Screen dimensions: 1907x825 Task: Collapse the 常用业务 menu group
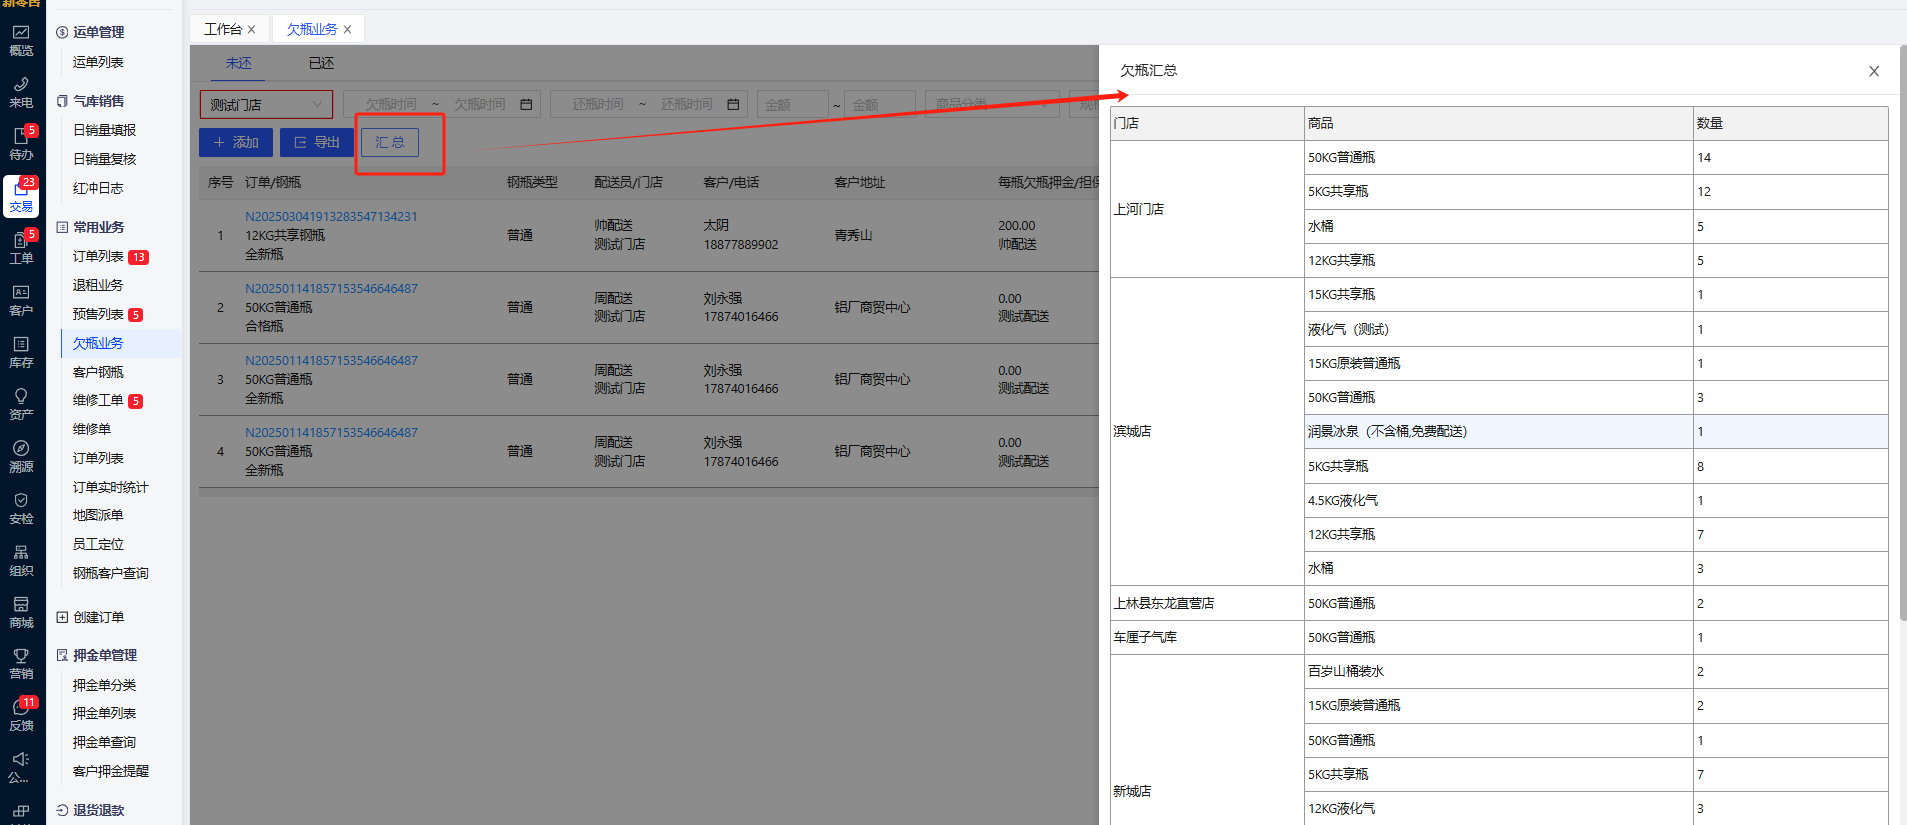coord(98,227)
